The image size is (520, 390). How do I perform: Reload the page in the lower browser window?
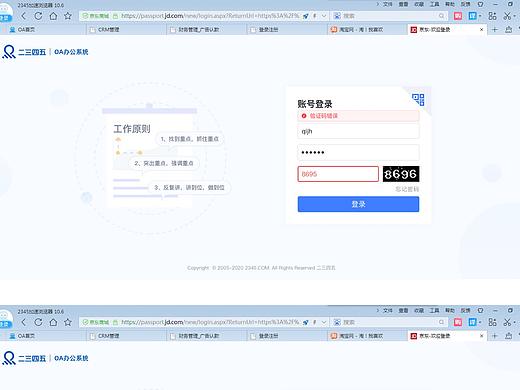[38, 322]
